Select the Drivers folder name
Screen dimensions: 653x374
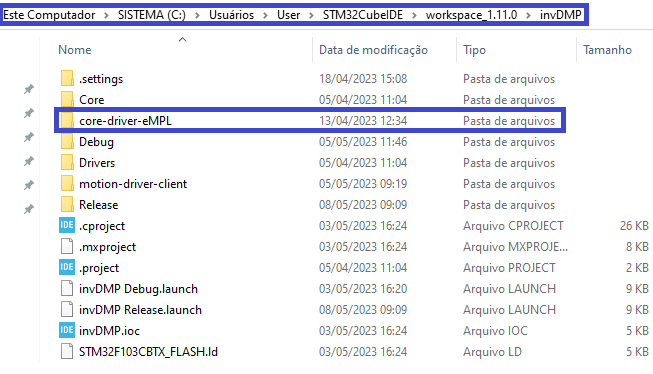coord(97,162)
